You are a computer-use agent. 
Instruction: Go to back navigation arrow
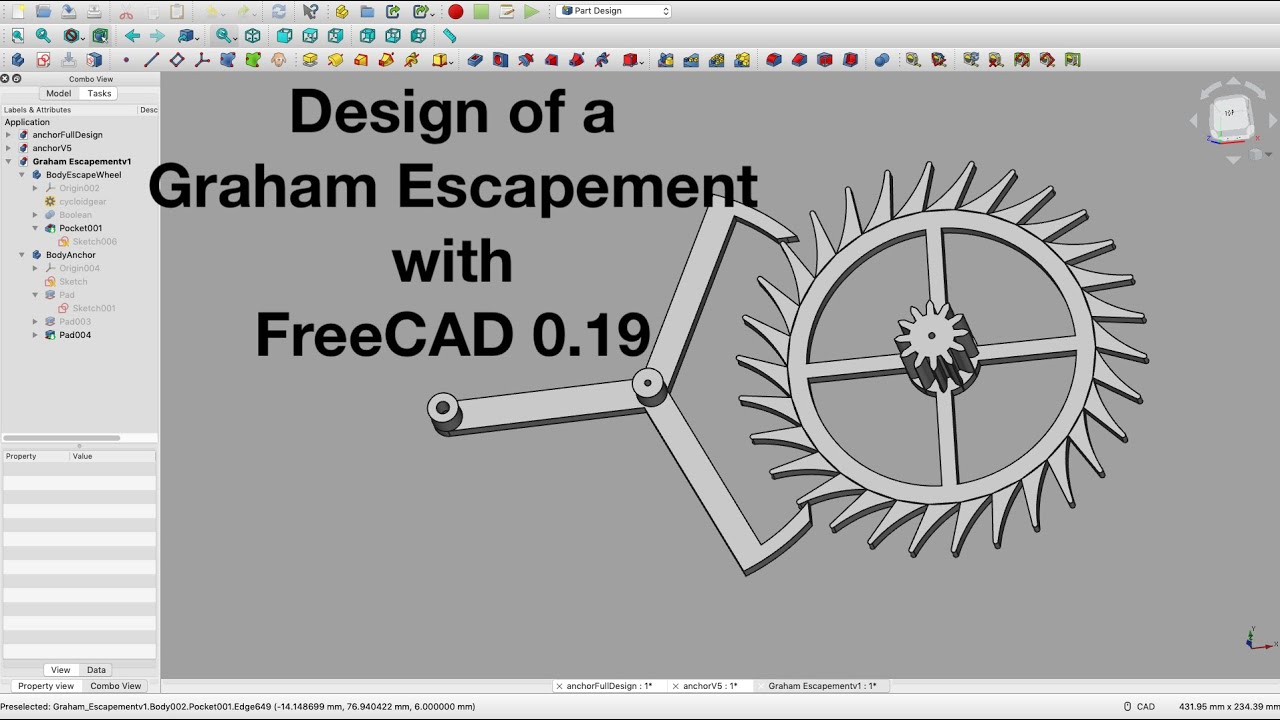[132, 35]
